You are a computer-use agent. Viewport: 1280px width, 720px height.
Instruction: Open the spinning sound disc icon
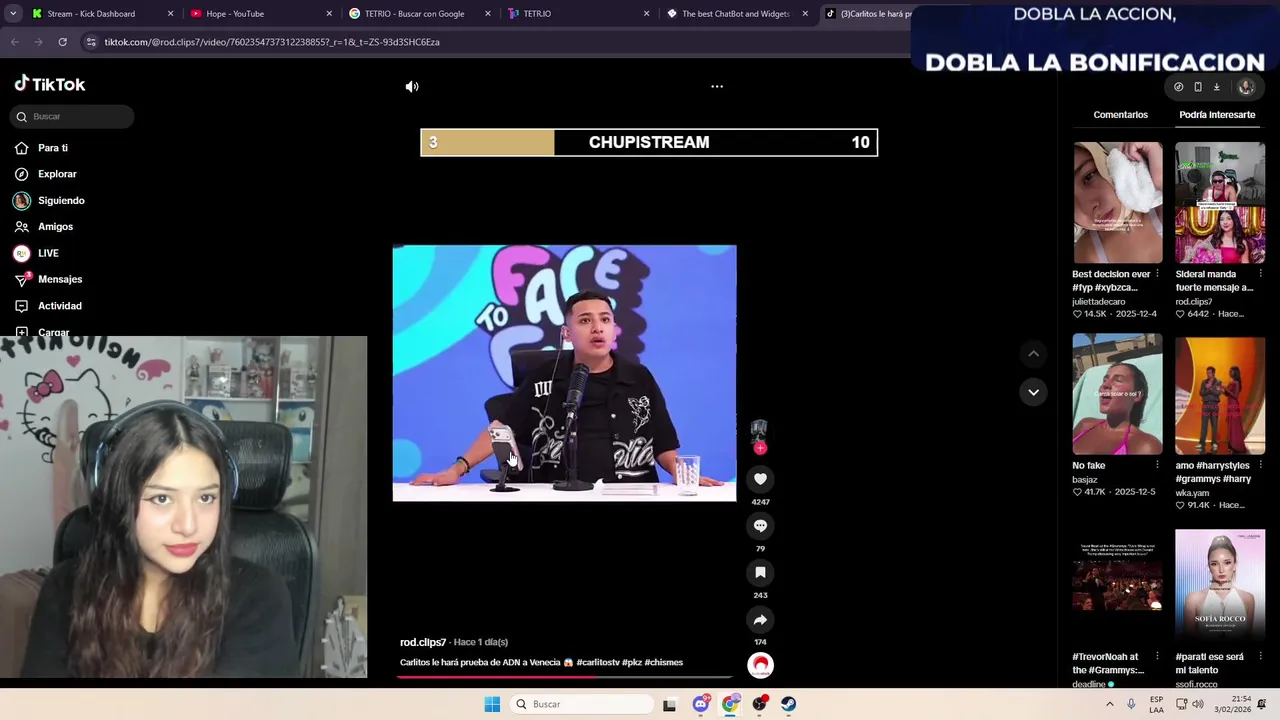coord(760,665)
